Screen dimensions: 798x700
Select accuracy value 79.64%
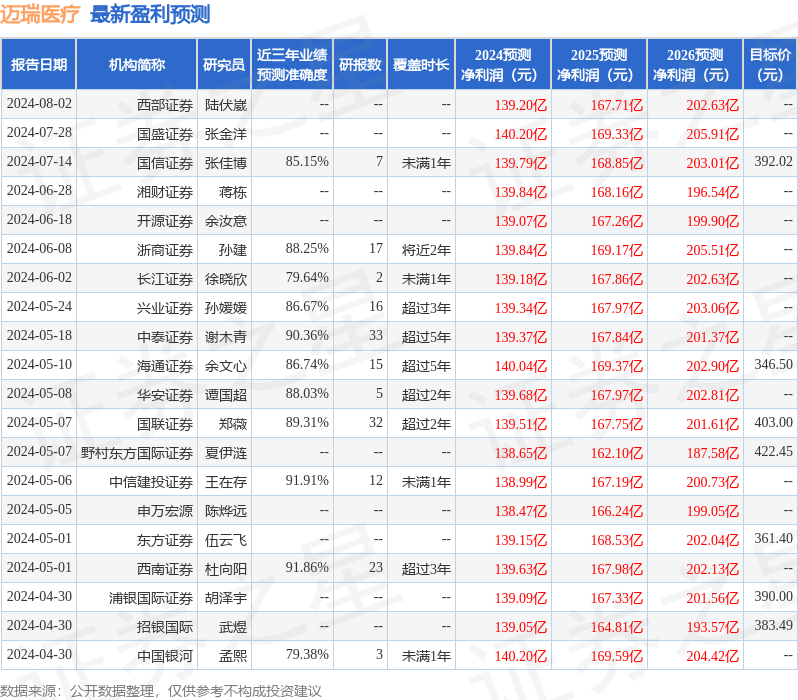307,278
